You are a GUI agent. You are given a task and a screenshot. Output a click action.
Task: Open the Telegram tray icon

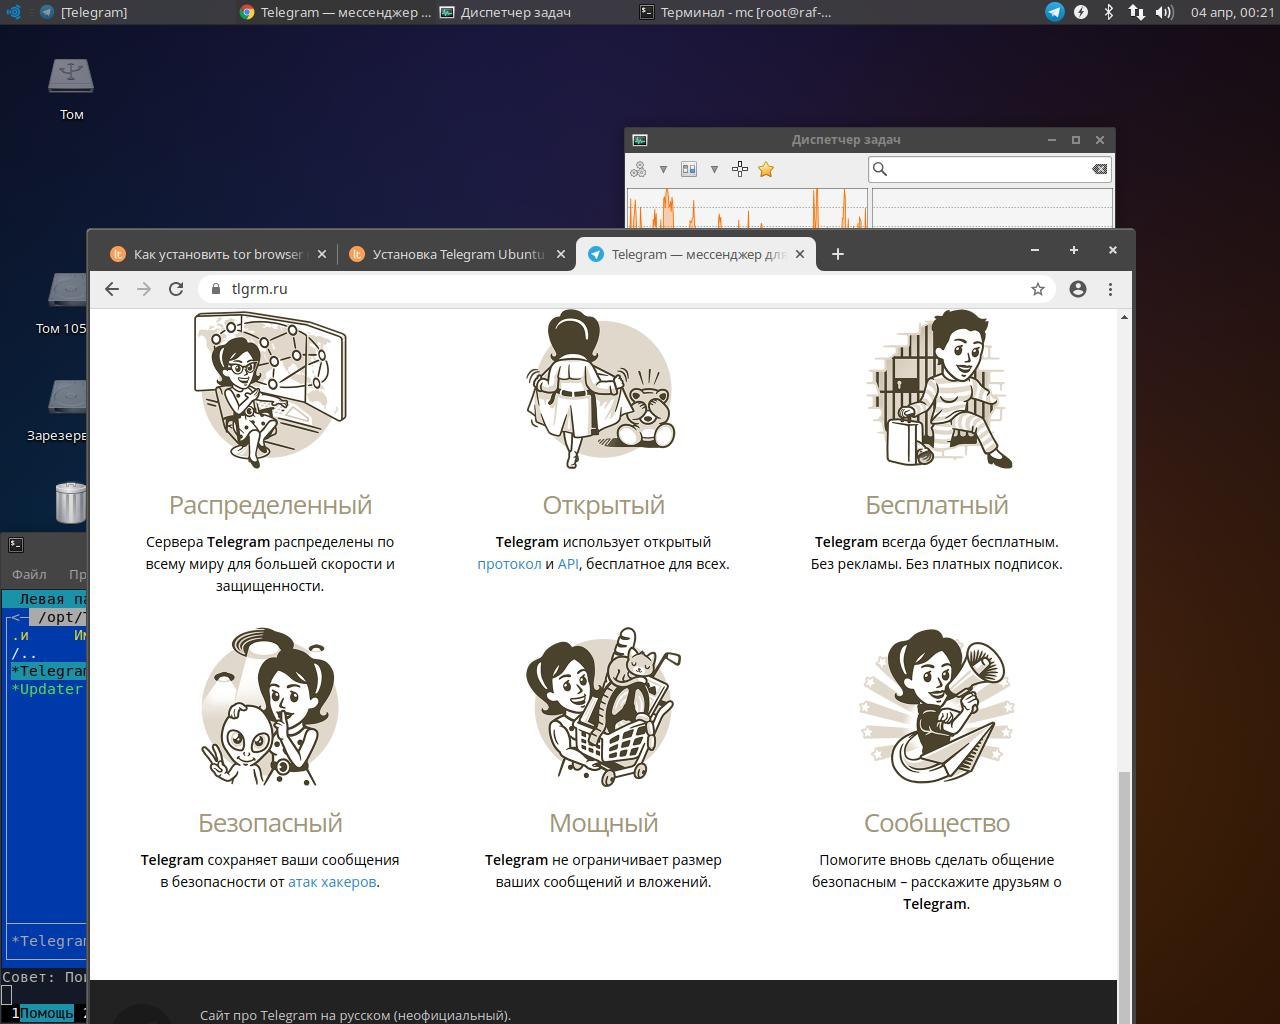(1055, 12)
